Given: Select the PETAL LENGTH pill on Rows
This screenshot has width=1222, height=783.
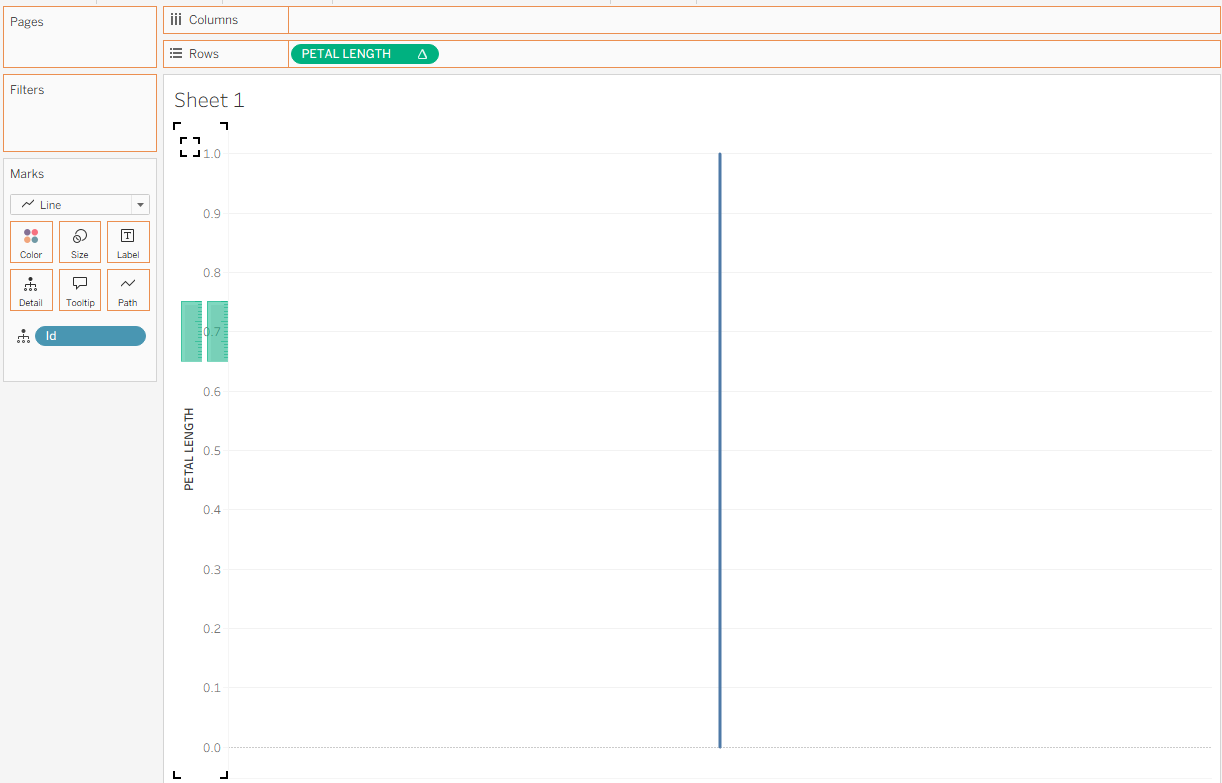Looking at the screenshot, I should click(x=364, y=54).
